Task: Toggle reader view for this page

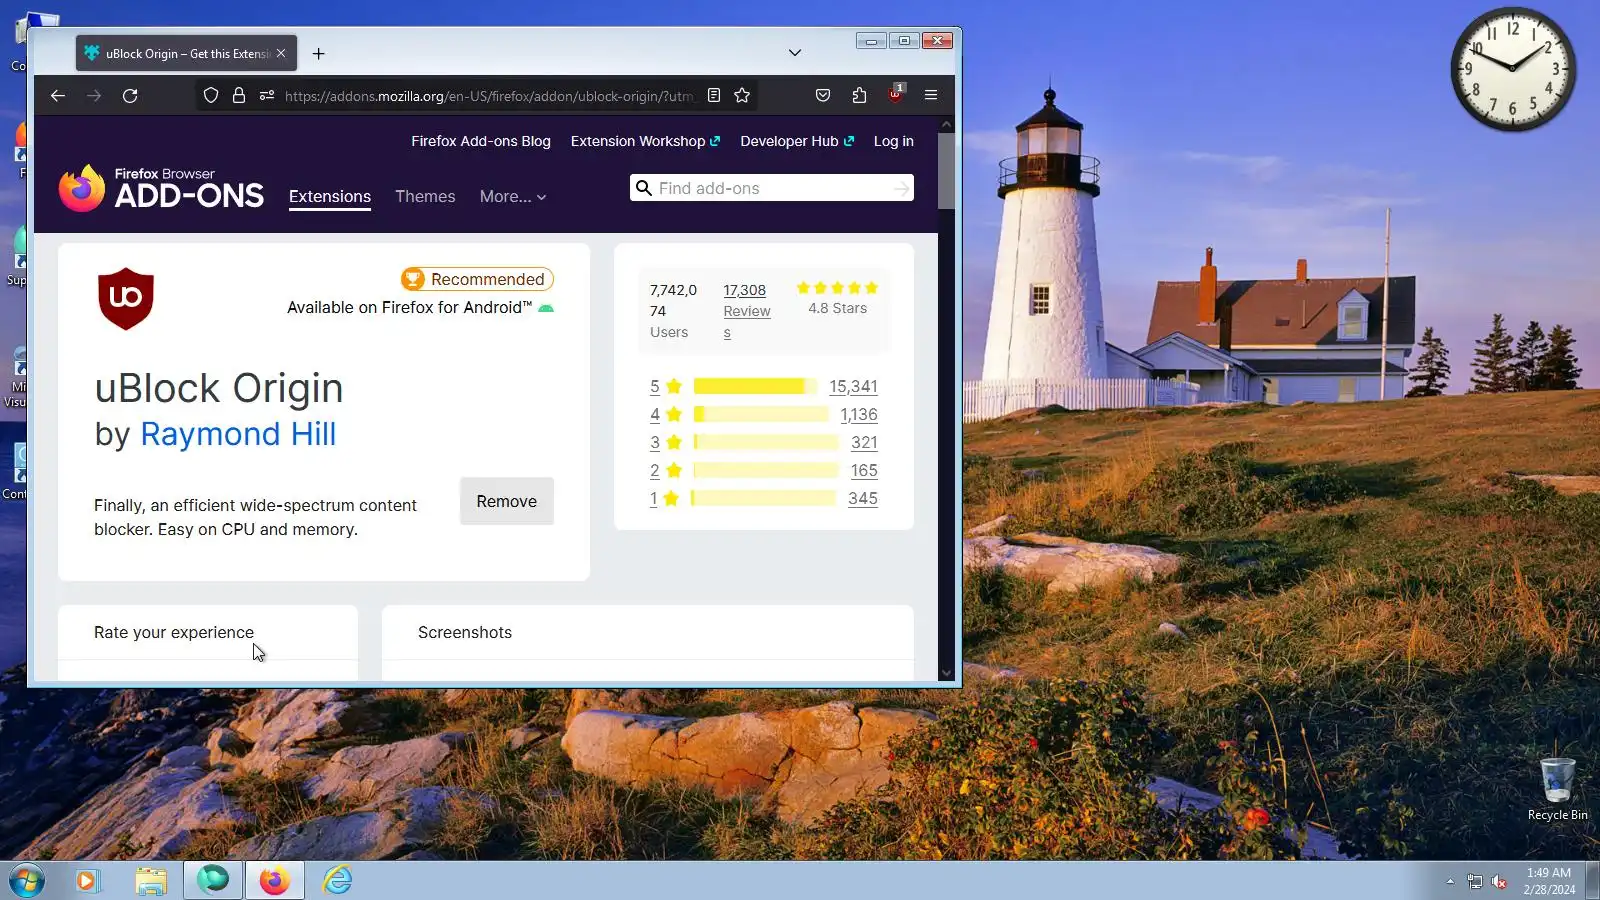Action: click(x=714, y=96)
